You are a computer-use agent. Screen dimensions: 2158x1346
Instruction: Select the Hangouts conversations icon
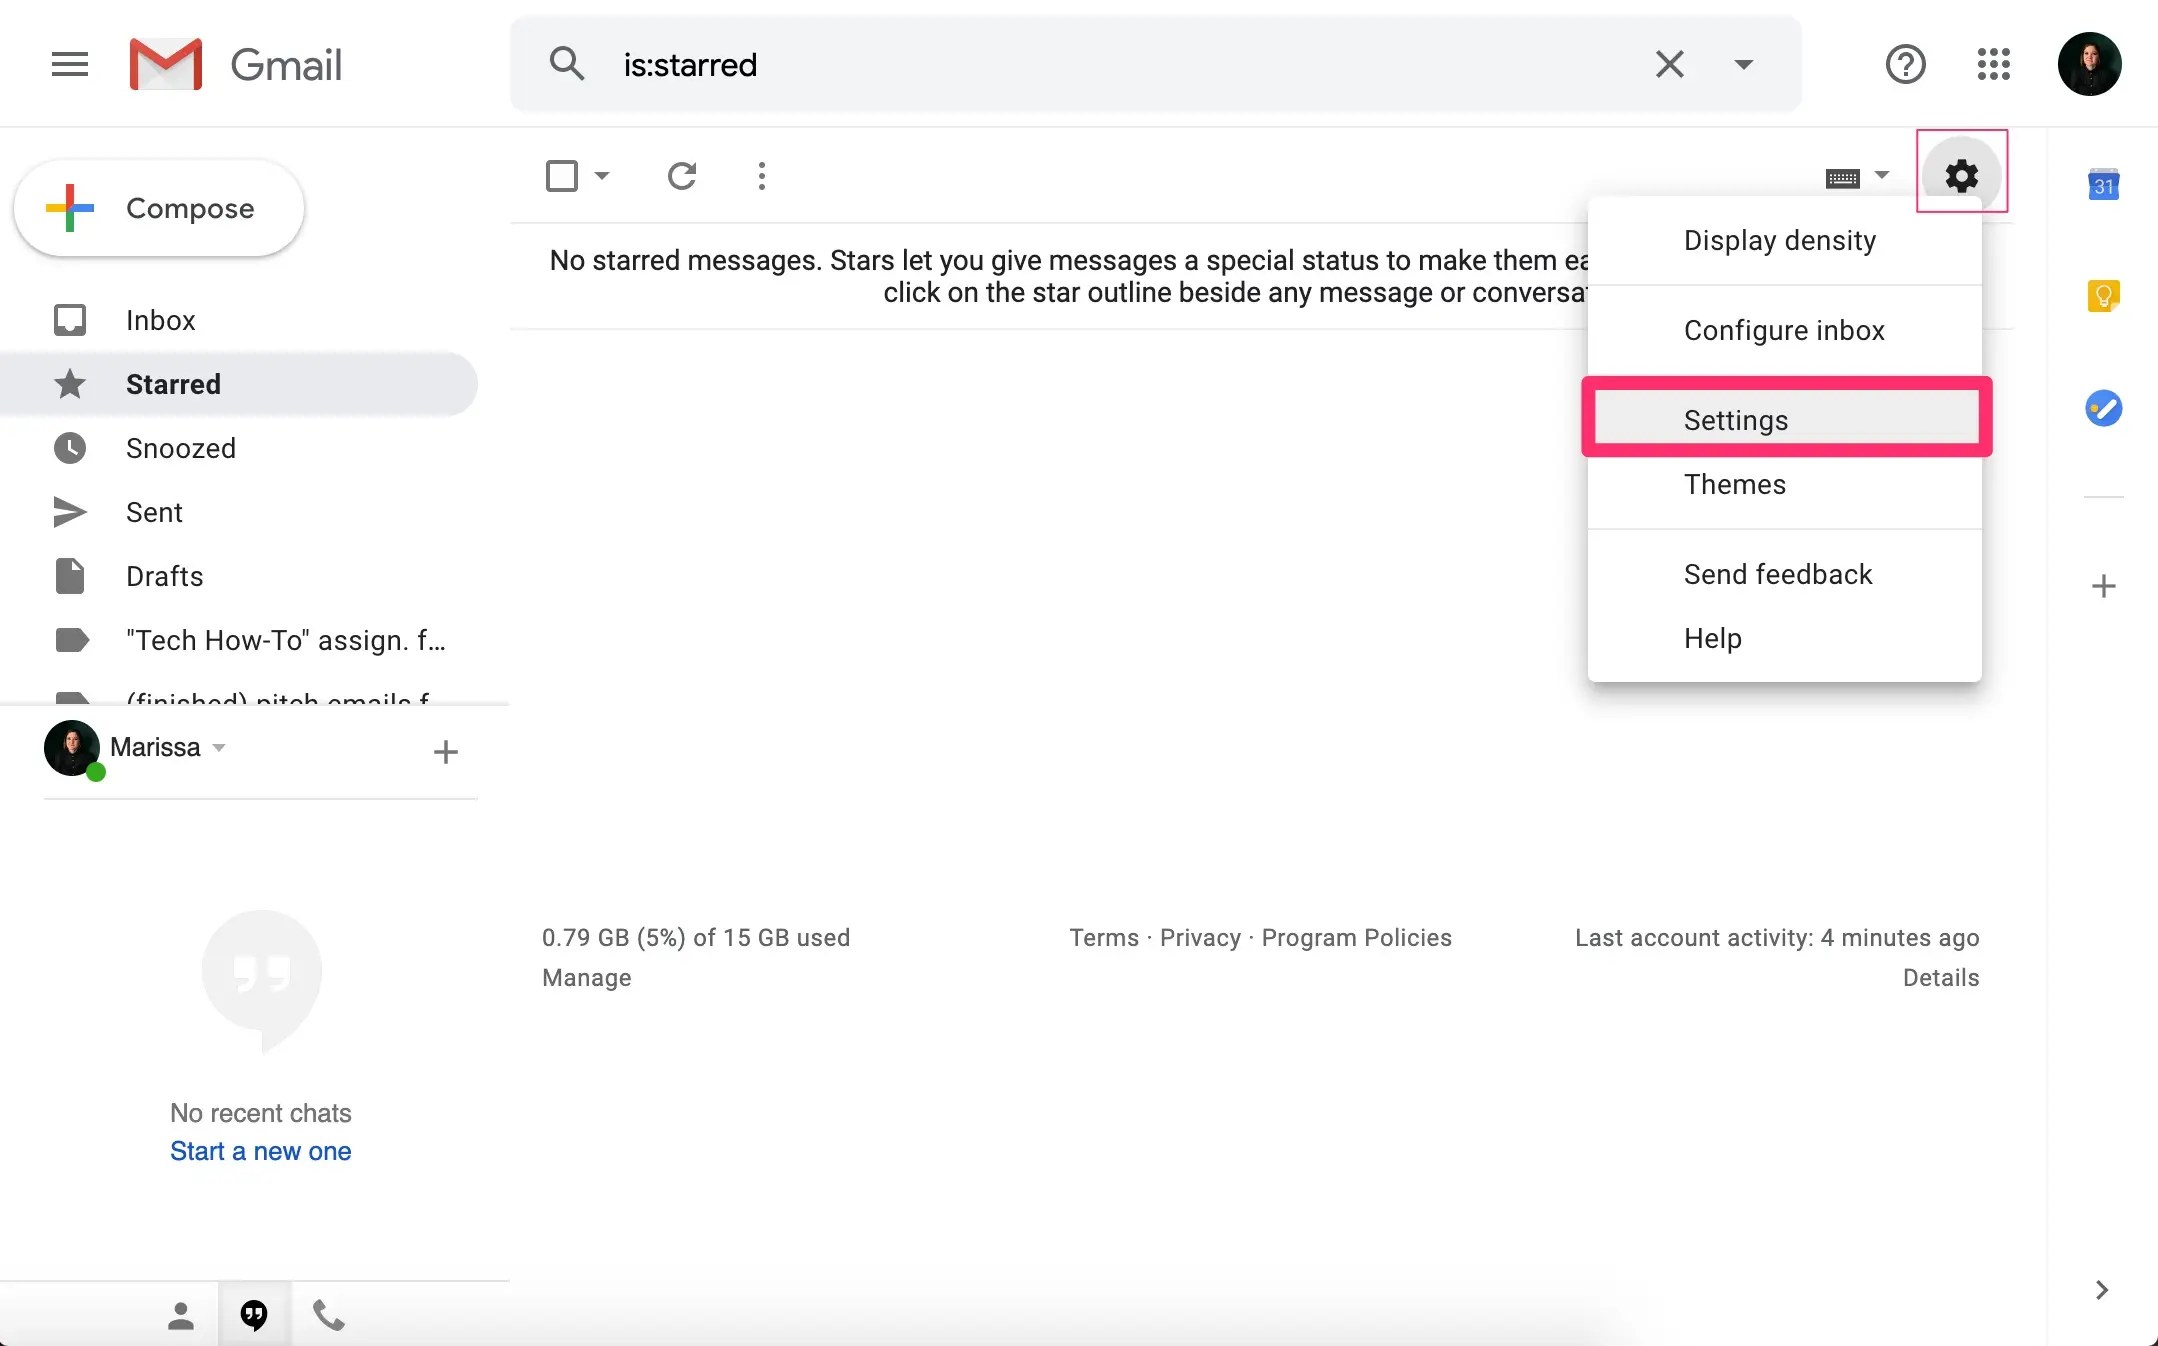pos(254,1314)
